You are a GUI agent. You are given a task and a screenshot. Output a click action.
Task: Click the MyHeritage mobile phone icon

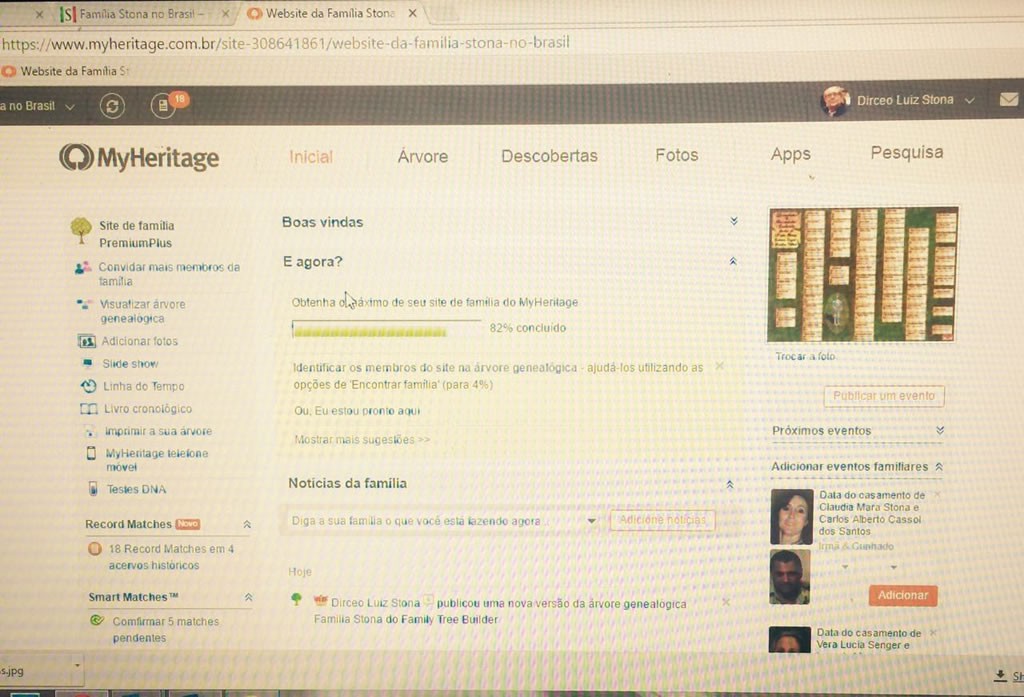(x=91, y=453)
